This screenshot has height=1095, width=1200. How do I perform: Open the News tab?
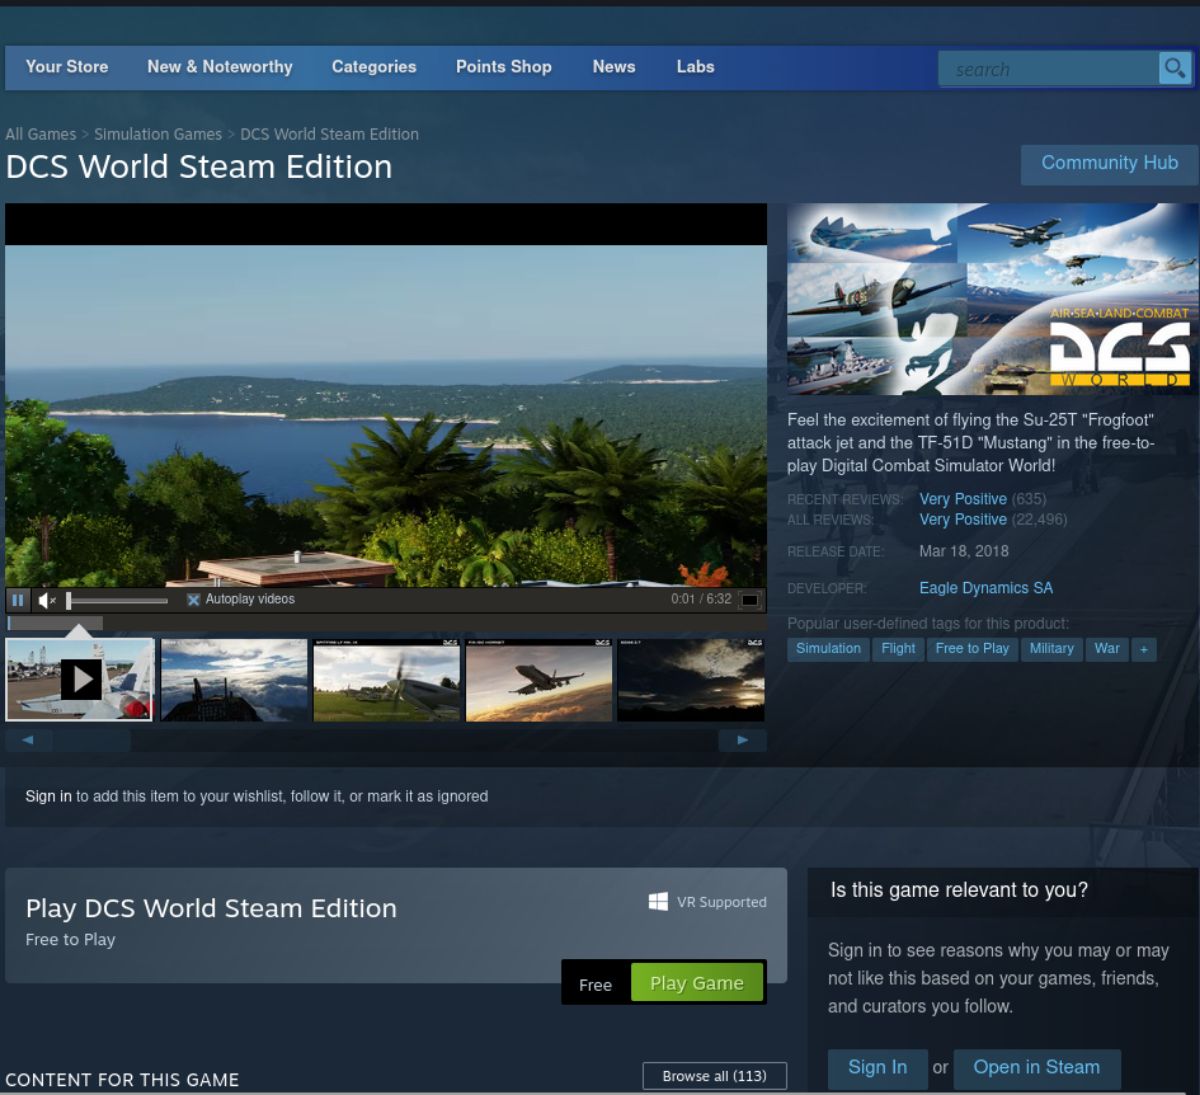614,67
